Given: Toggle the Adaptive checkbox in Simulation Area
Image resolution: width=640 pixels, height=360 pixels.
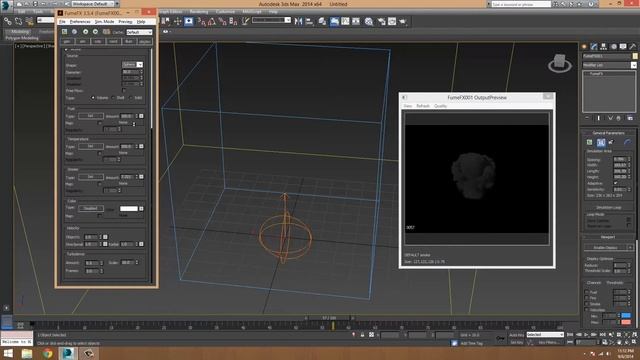Looking at the screenshot, I should [616, 183].
